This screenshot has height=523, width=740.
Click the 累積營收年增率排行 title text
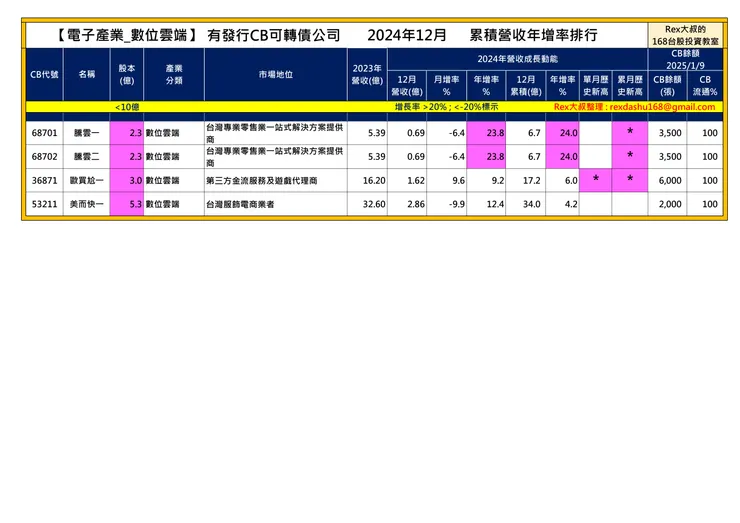pyautogui.click(x=533, y=35)
